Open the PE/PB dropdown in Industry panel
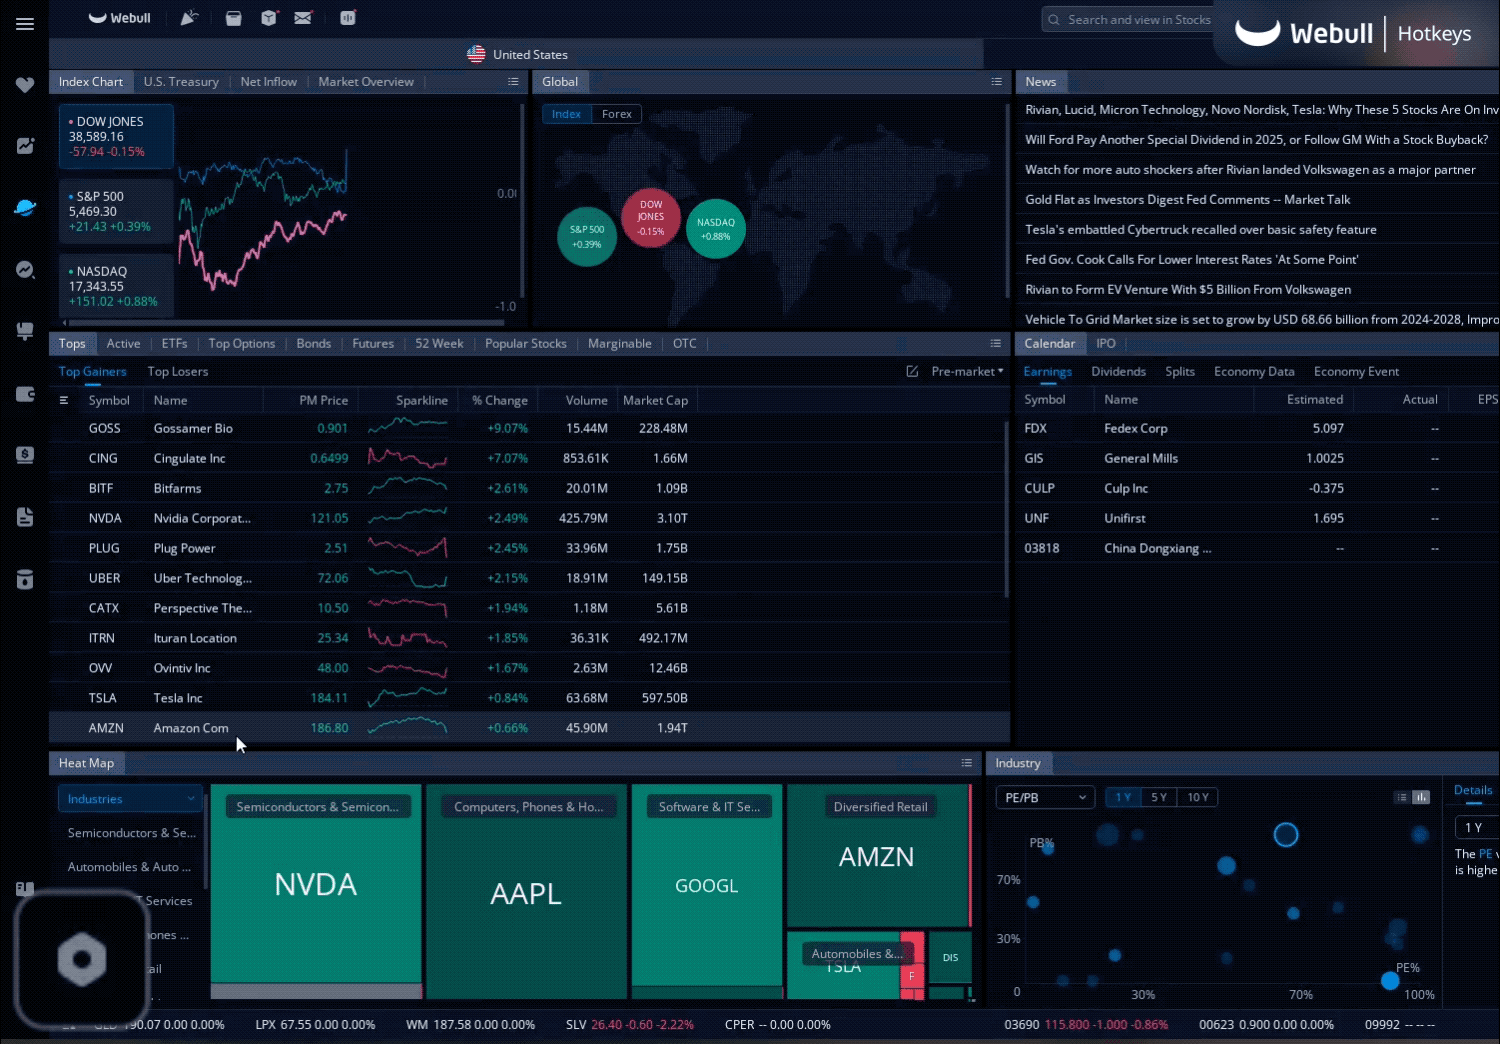Viewport: 1500px width, 1044px height. click(x=1044, y=797)
